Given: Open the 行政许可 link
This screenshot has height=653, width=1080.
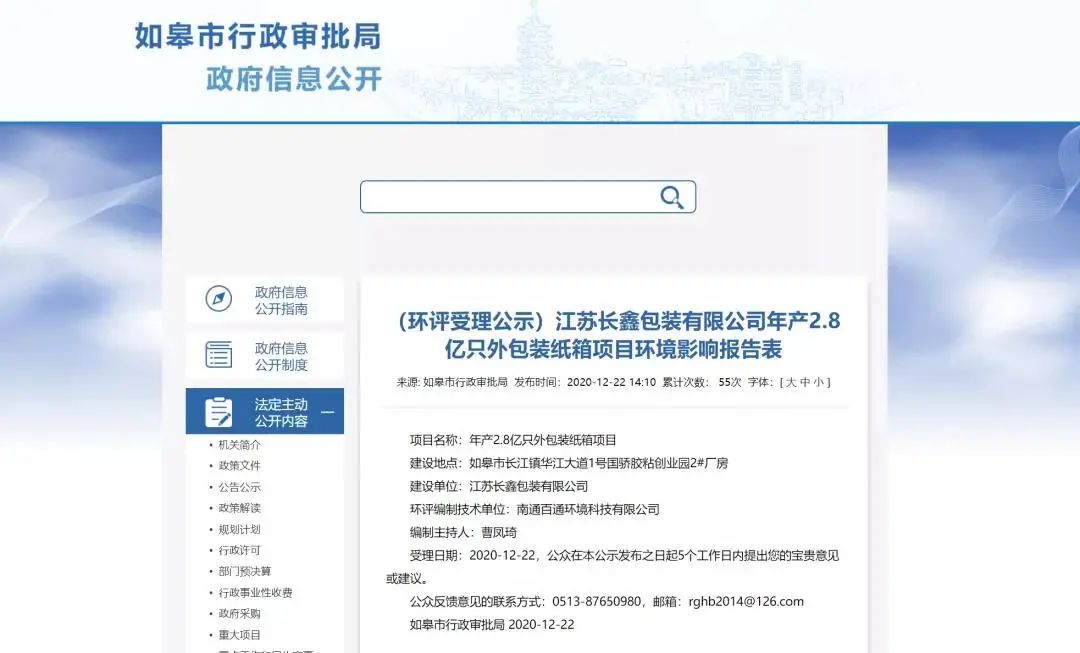Looking at the screenshot, I should [x=240, y=550].
